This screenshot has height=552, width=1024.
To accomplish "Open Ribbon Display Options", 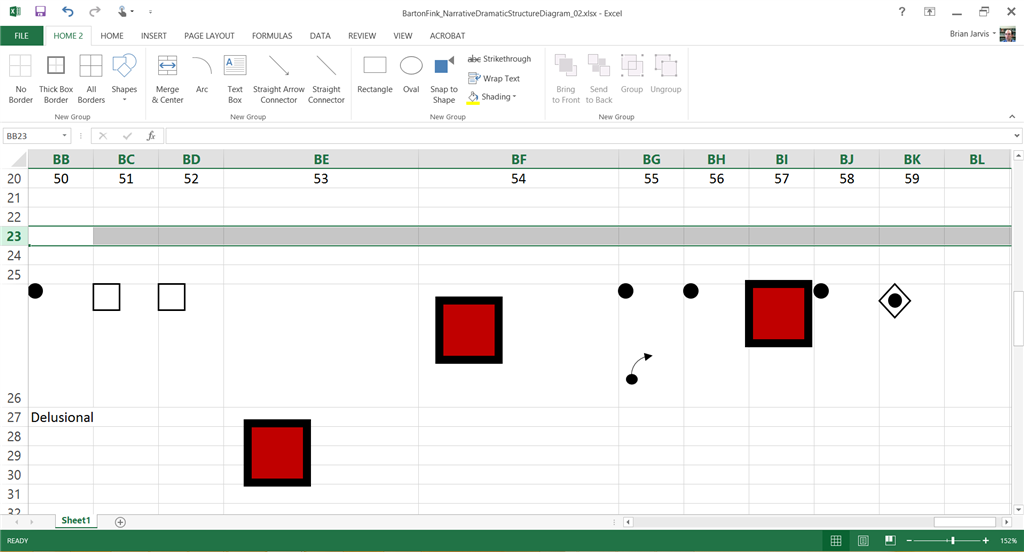I will pos(929,12).
